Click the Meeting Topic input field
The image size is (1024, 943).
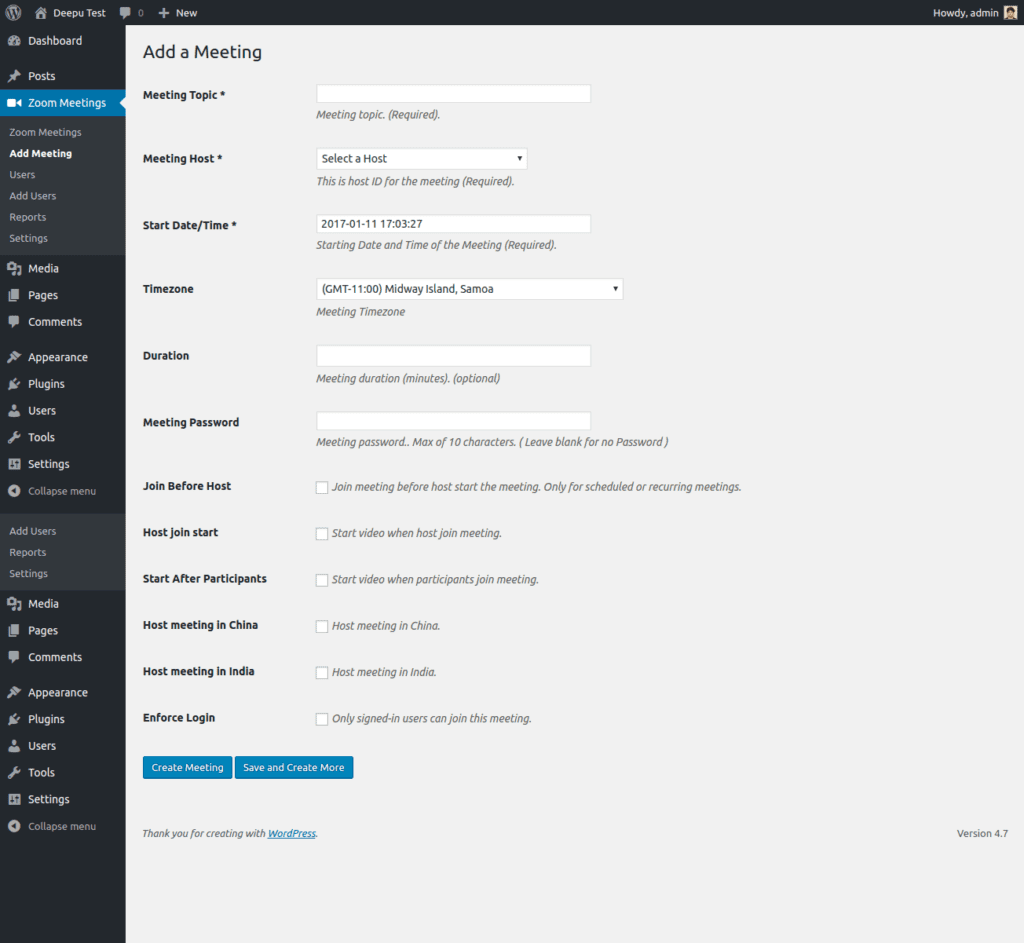[x=452, y=92]
